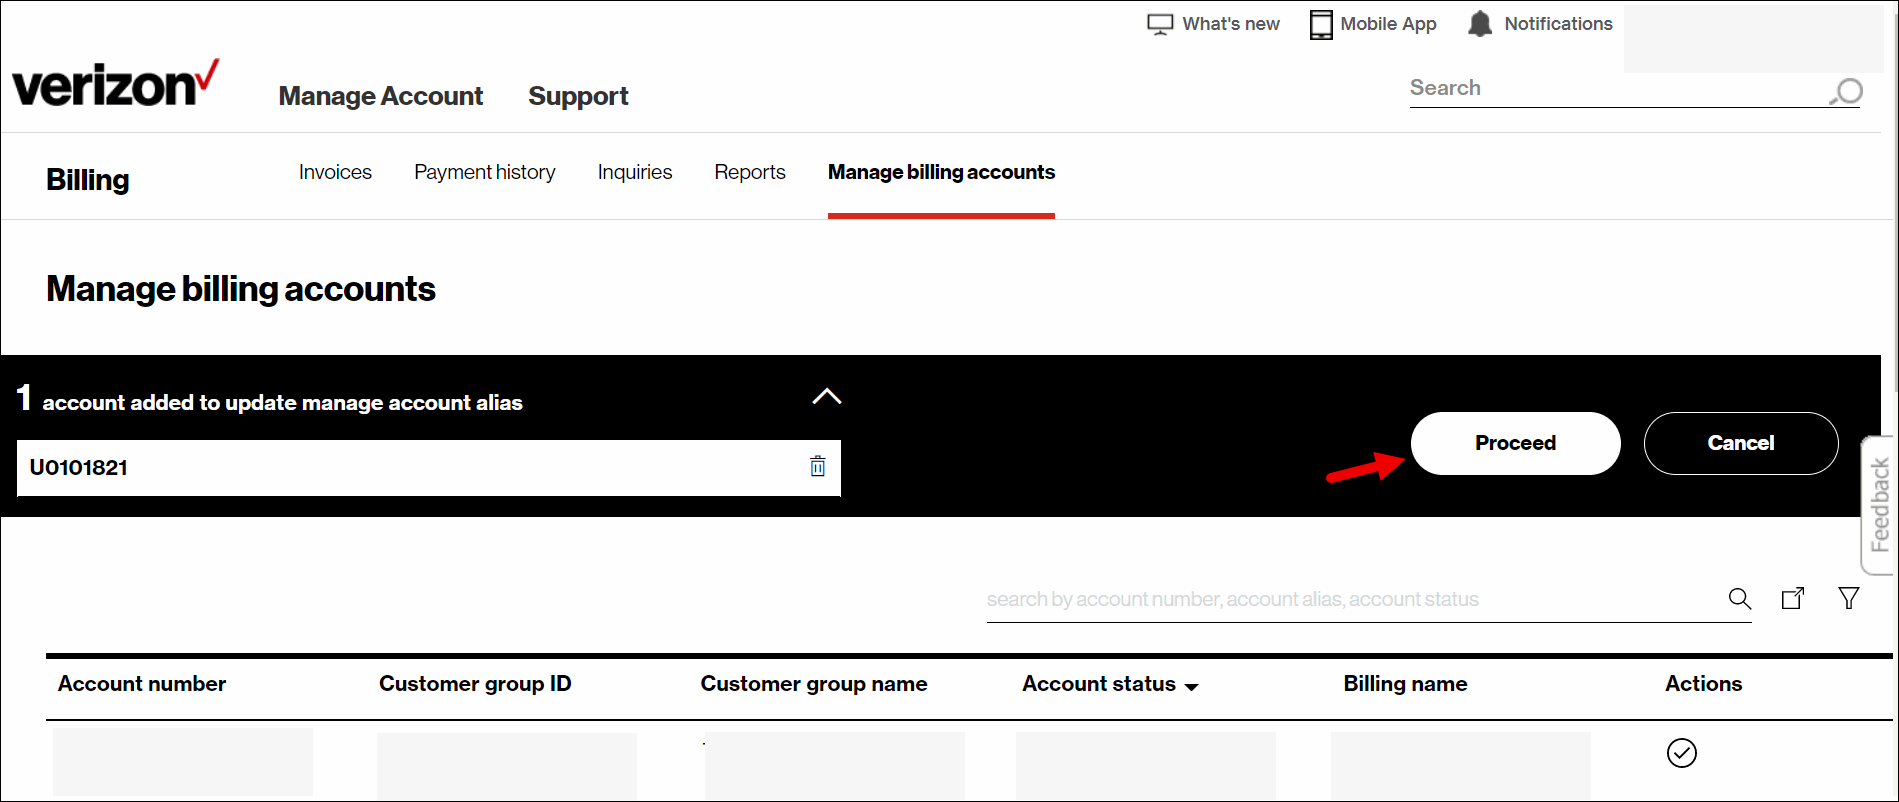
Task: Open the Notifications bell icon
Action: pyautogui.click(x=1480, y=23)
